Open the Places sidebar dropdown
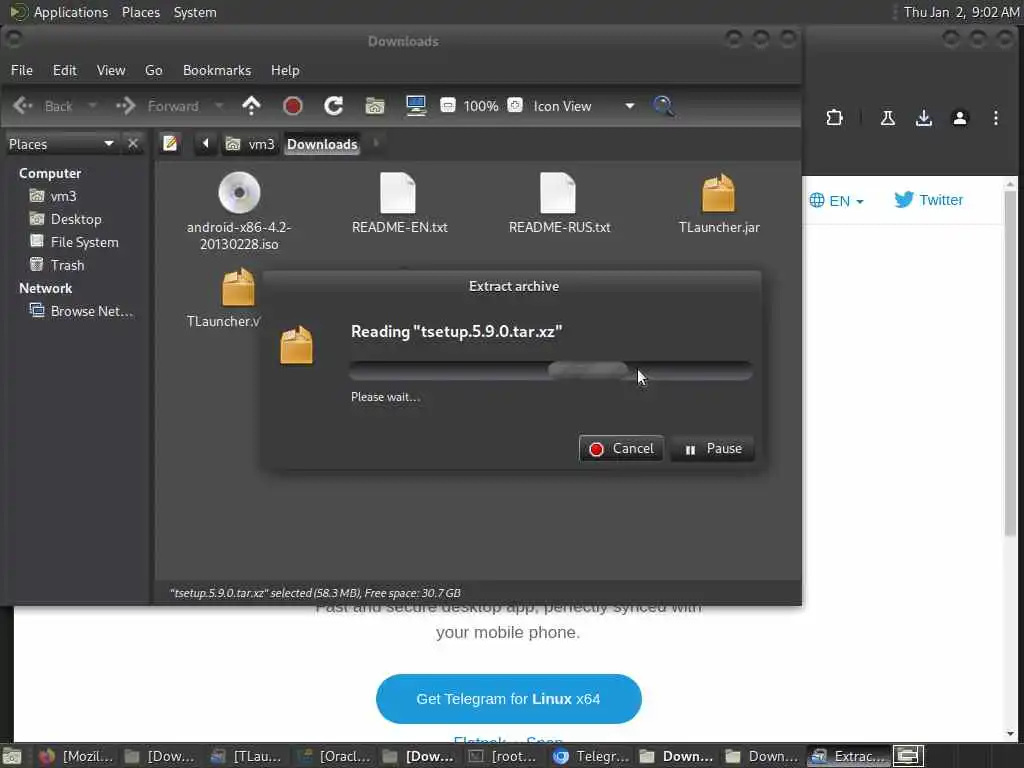The image size is (1024, 768). click(x=61, y=144)
